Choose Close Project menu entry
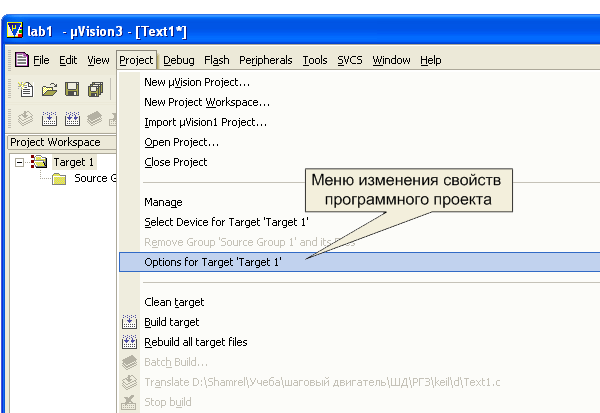600x413 pixels. point(360,162)
